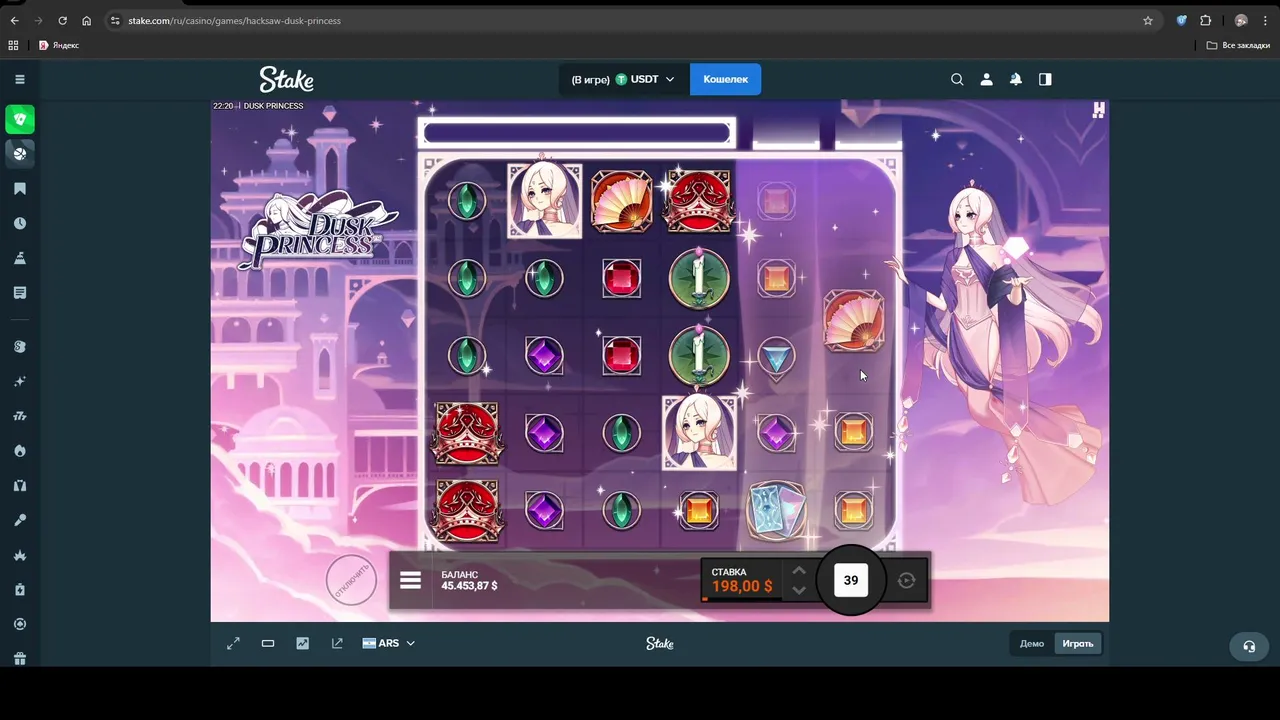Screen dimensions: 1280x720
Task: Open the Stake sidebar hamburger menu
Action: (19, 79)
